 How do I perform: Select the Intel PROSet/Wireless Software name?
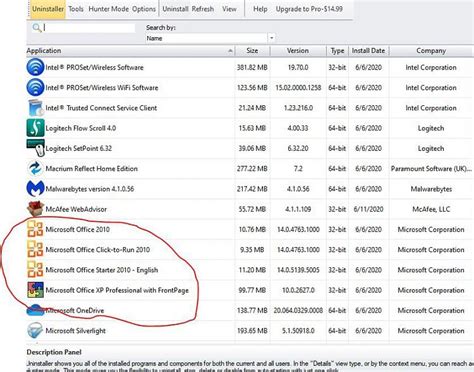[94, 67]
